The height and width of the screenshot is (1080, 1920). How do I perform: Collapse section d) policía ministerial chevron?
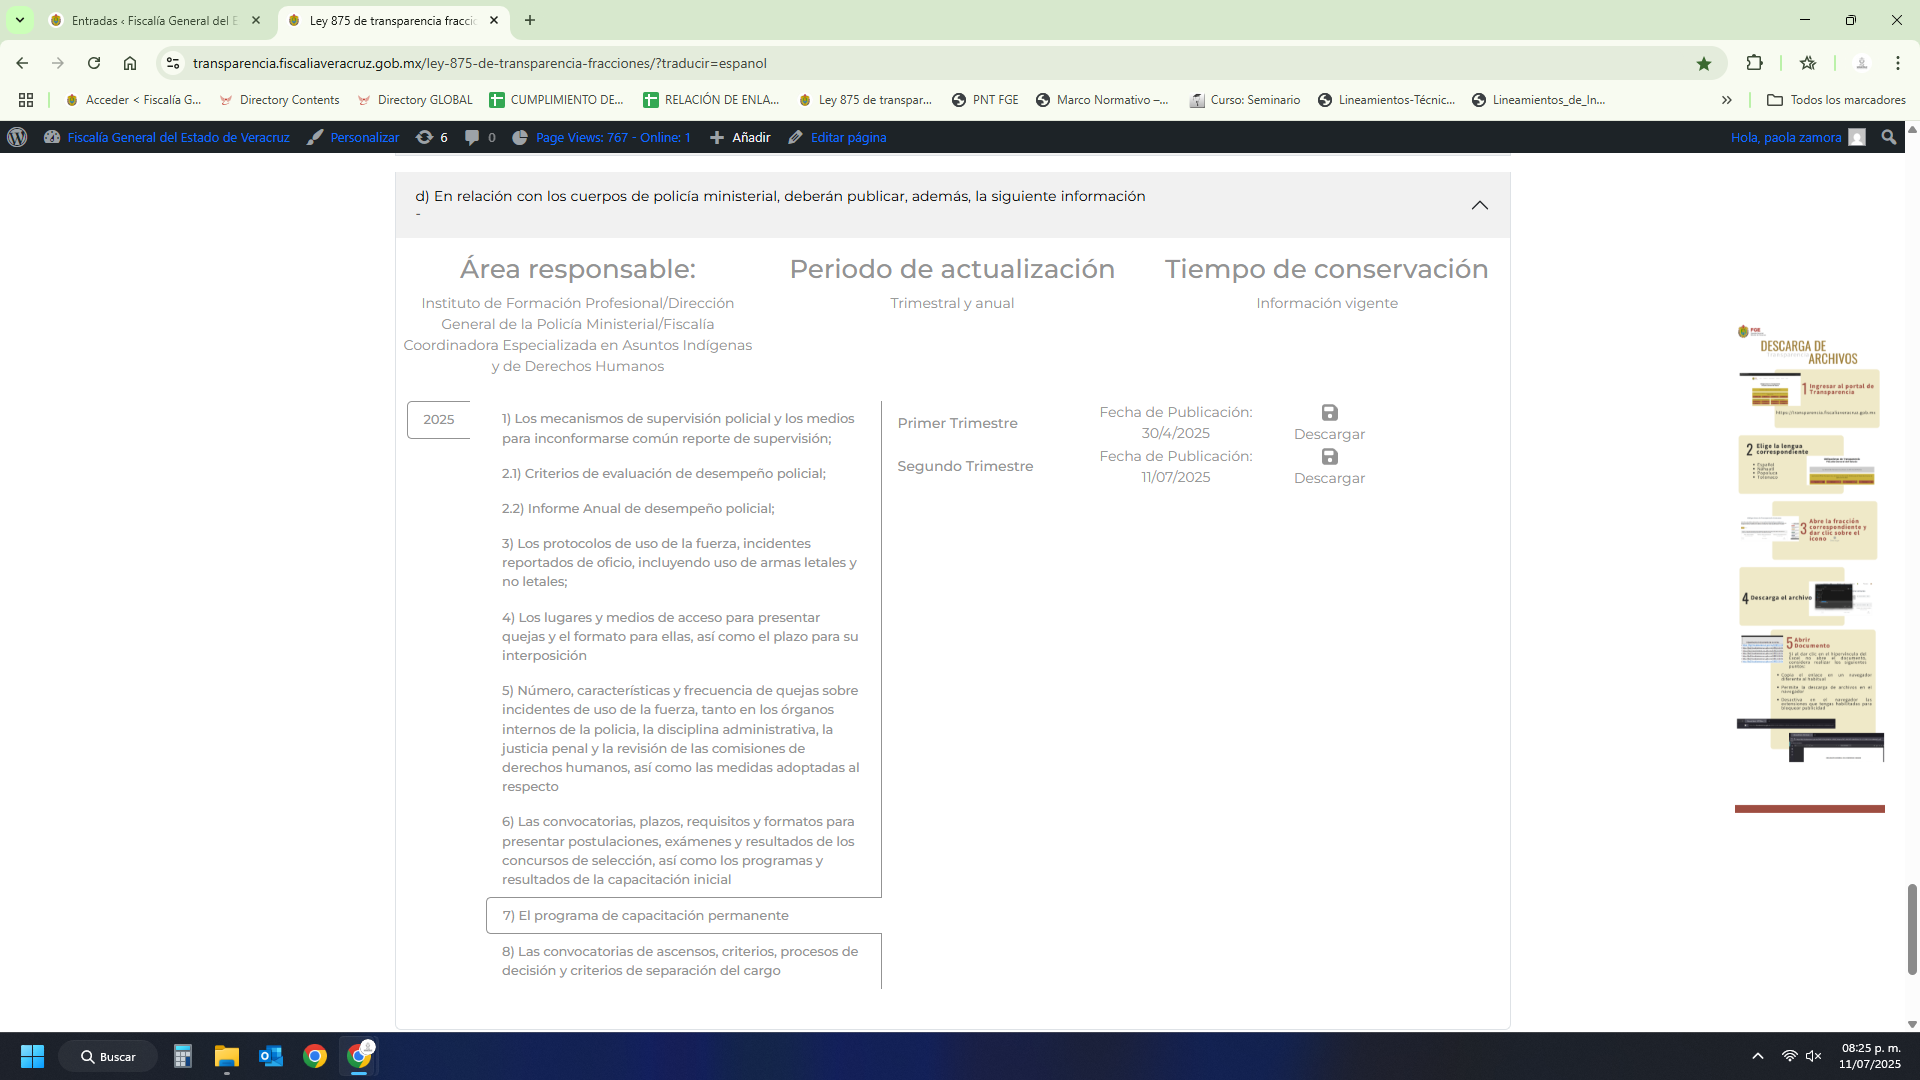point(1479,205)
